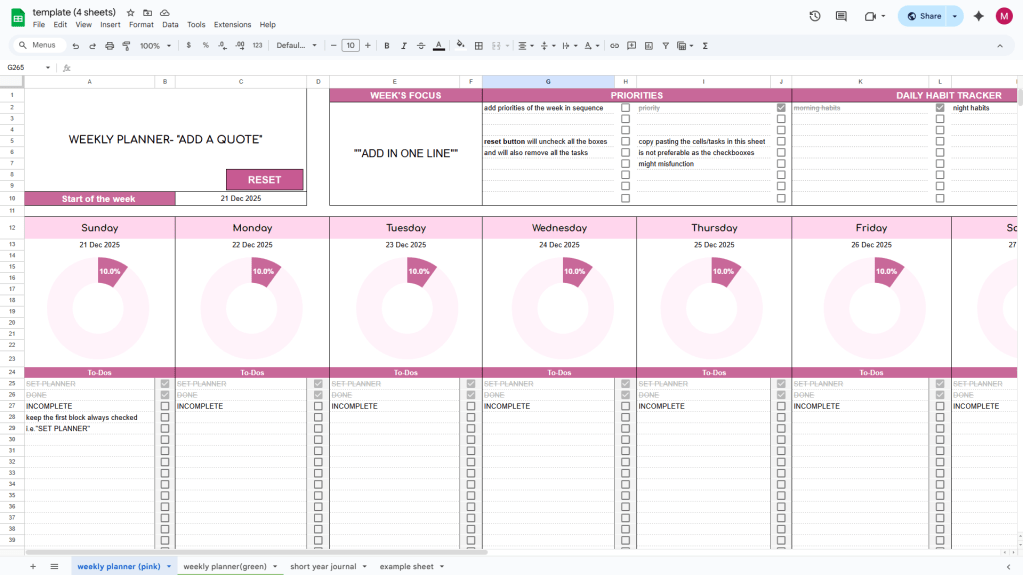The height and width of the screenshot is (575, 1023).
Task: Open the fill color picker
Action: click(x=460, y=46)
